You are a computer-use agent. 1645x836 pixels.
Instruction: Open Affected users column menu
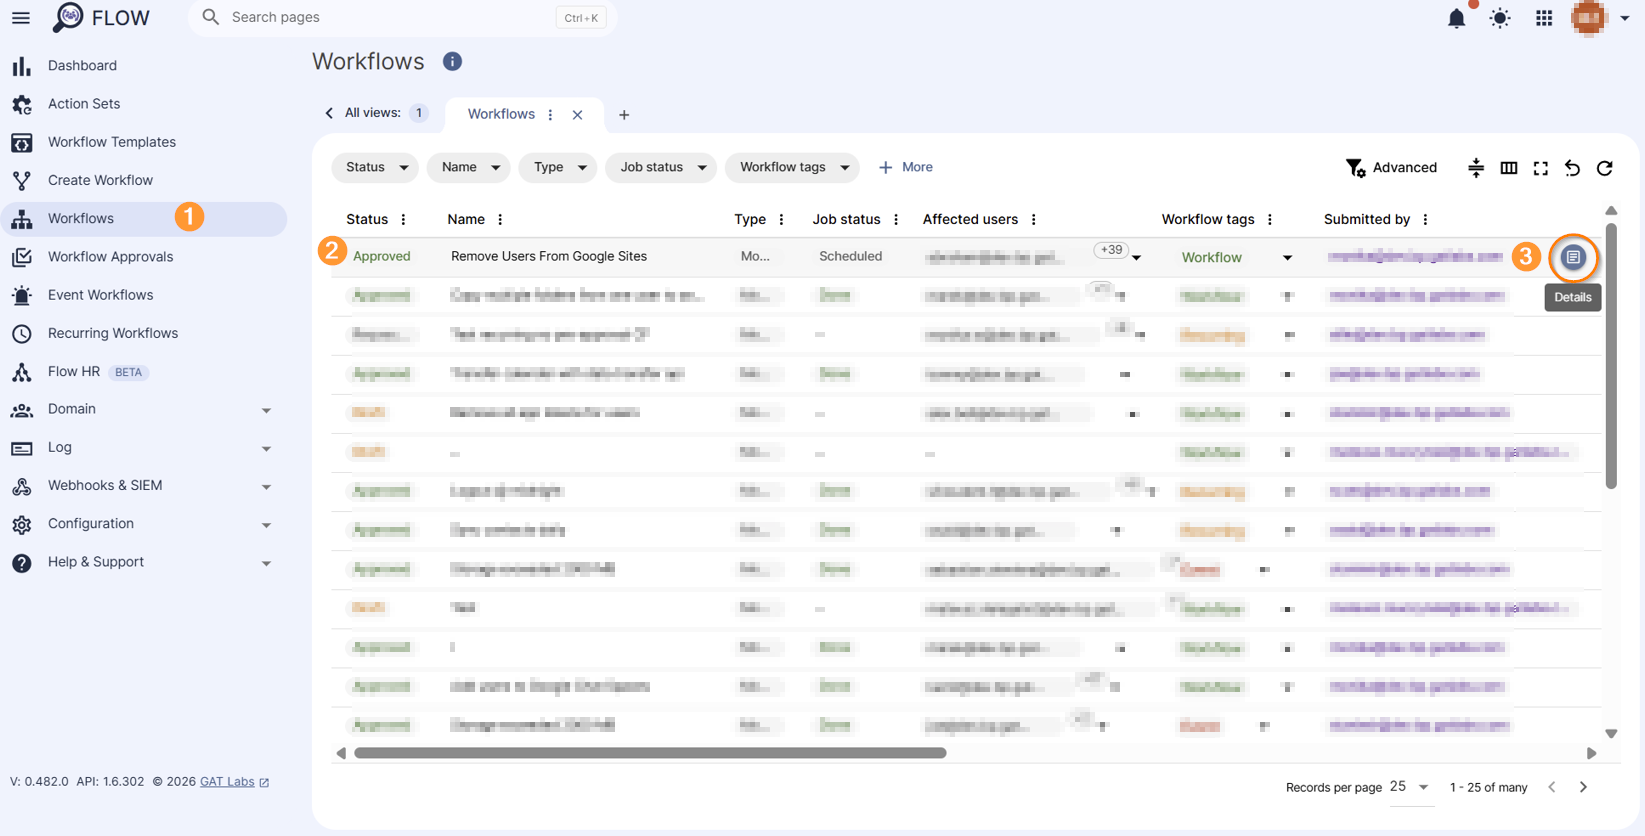pyautogui.click(x=1034, y=220)
